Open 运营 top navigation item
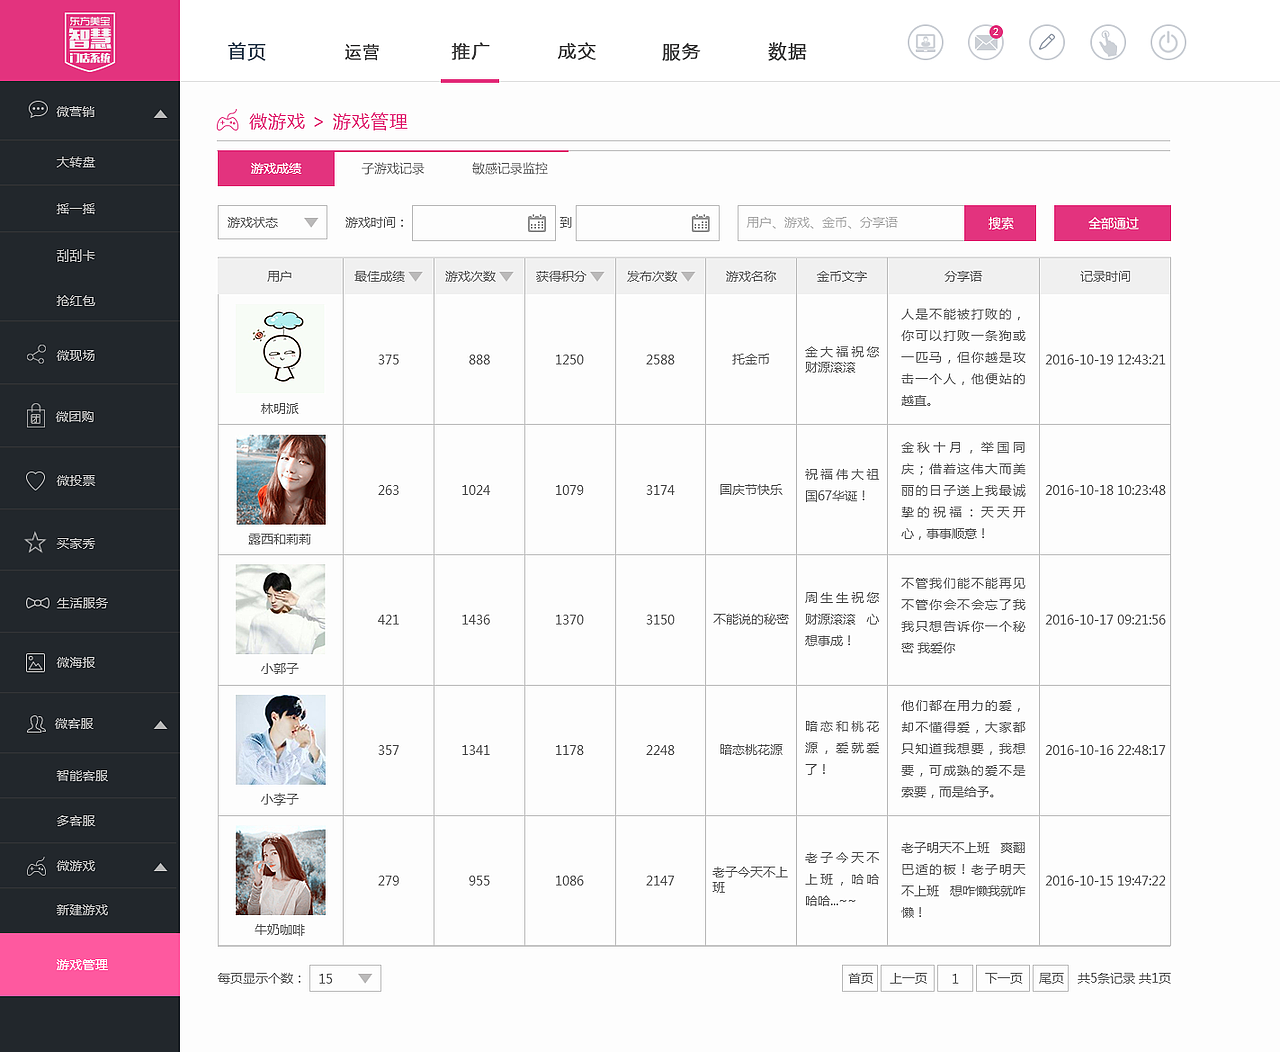Image resolution: width=1280 pixels, height=1052 pixels. click(362, 52)
